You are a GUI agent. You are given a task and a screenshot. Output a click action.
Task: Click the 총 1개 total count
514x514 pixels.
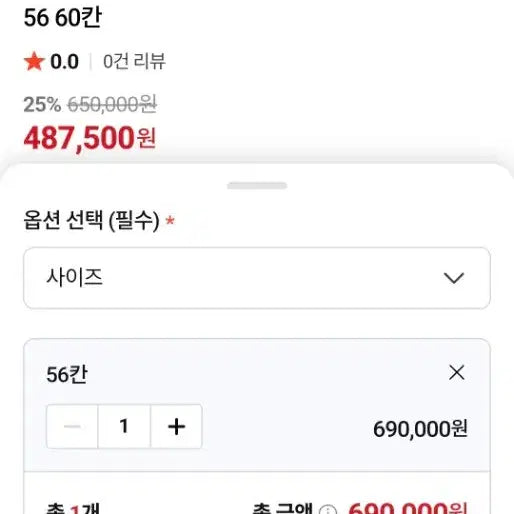[x=73, y=509]
